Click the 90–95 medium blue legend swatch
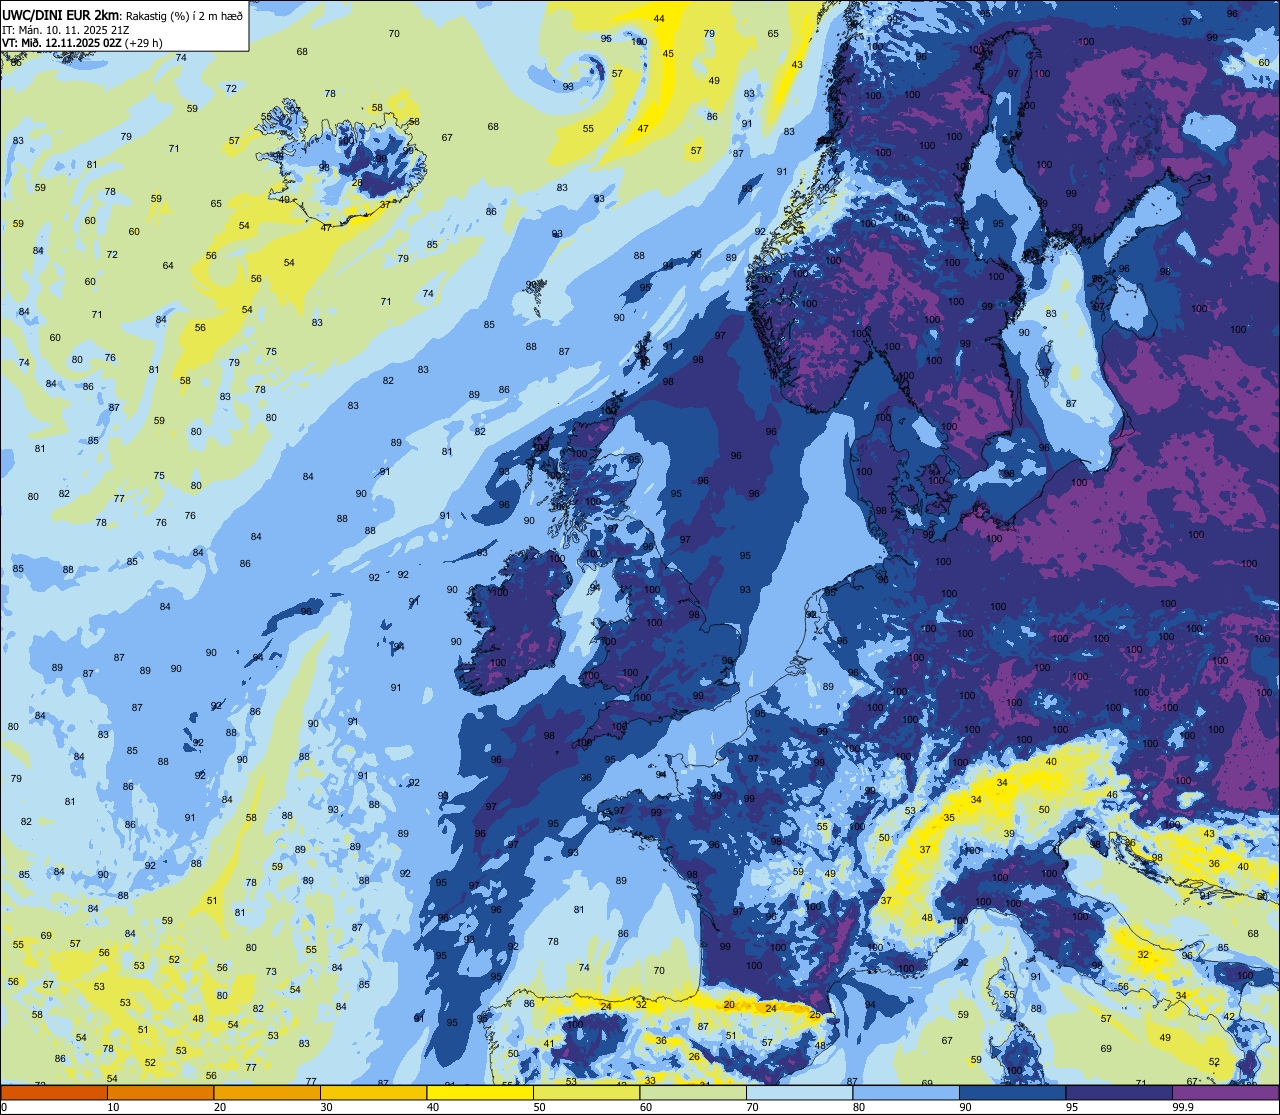Screen dimensions: 1280x1115 [1012, 1092]
